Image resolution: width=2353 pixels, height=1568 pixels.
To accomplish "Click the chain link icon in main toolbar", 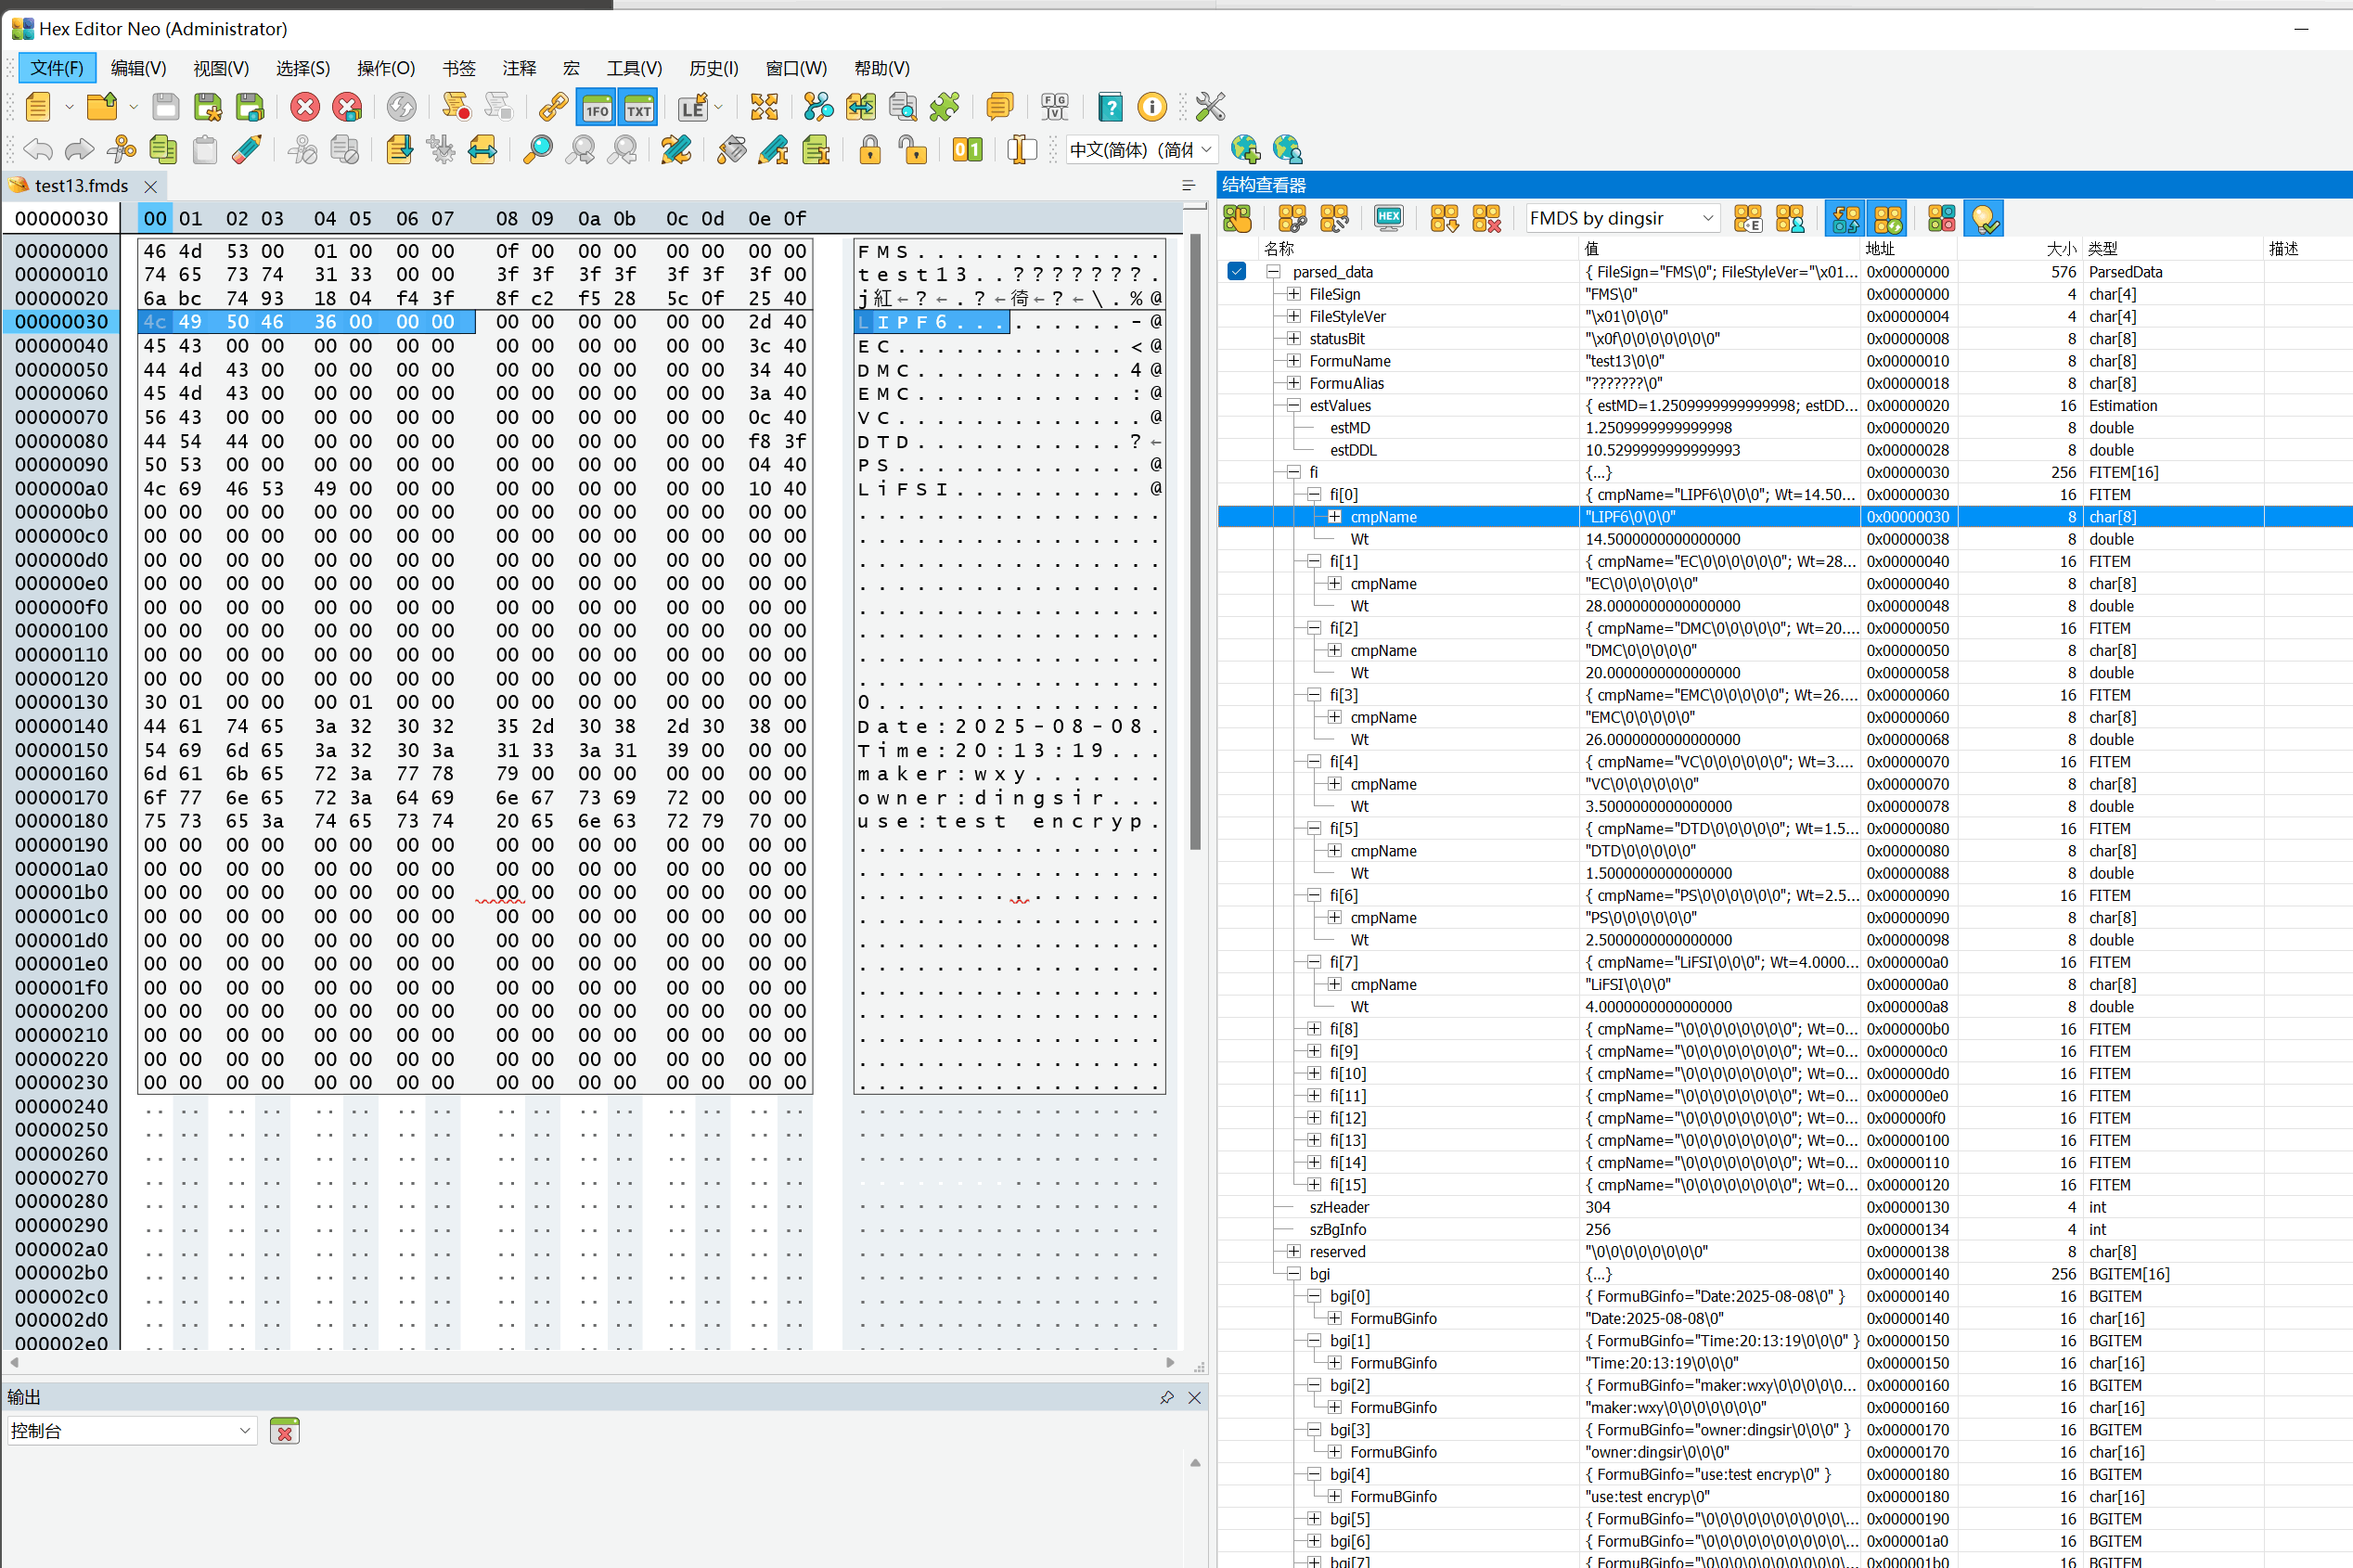I will pos(553,106).
